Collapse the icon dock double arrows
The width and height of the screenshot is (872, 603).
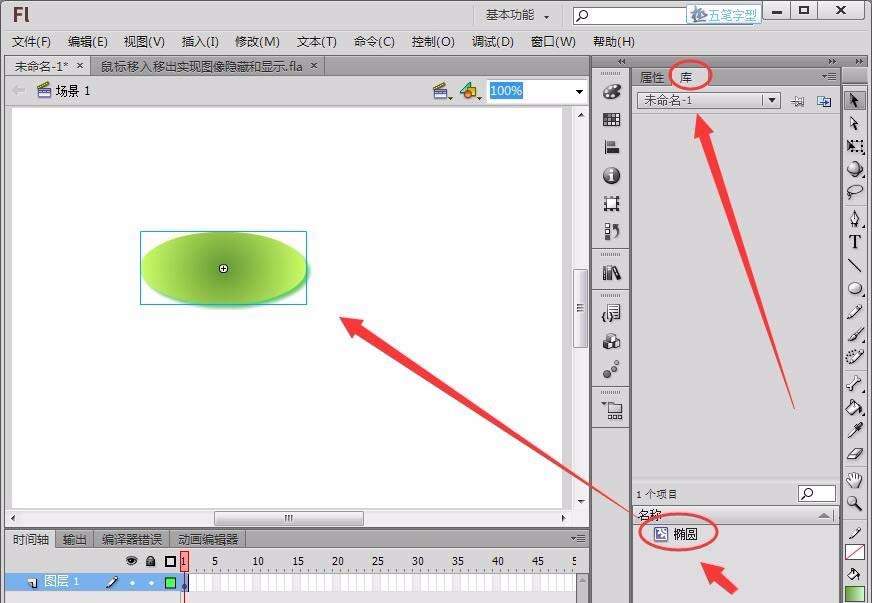pos(621,61)
